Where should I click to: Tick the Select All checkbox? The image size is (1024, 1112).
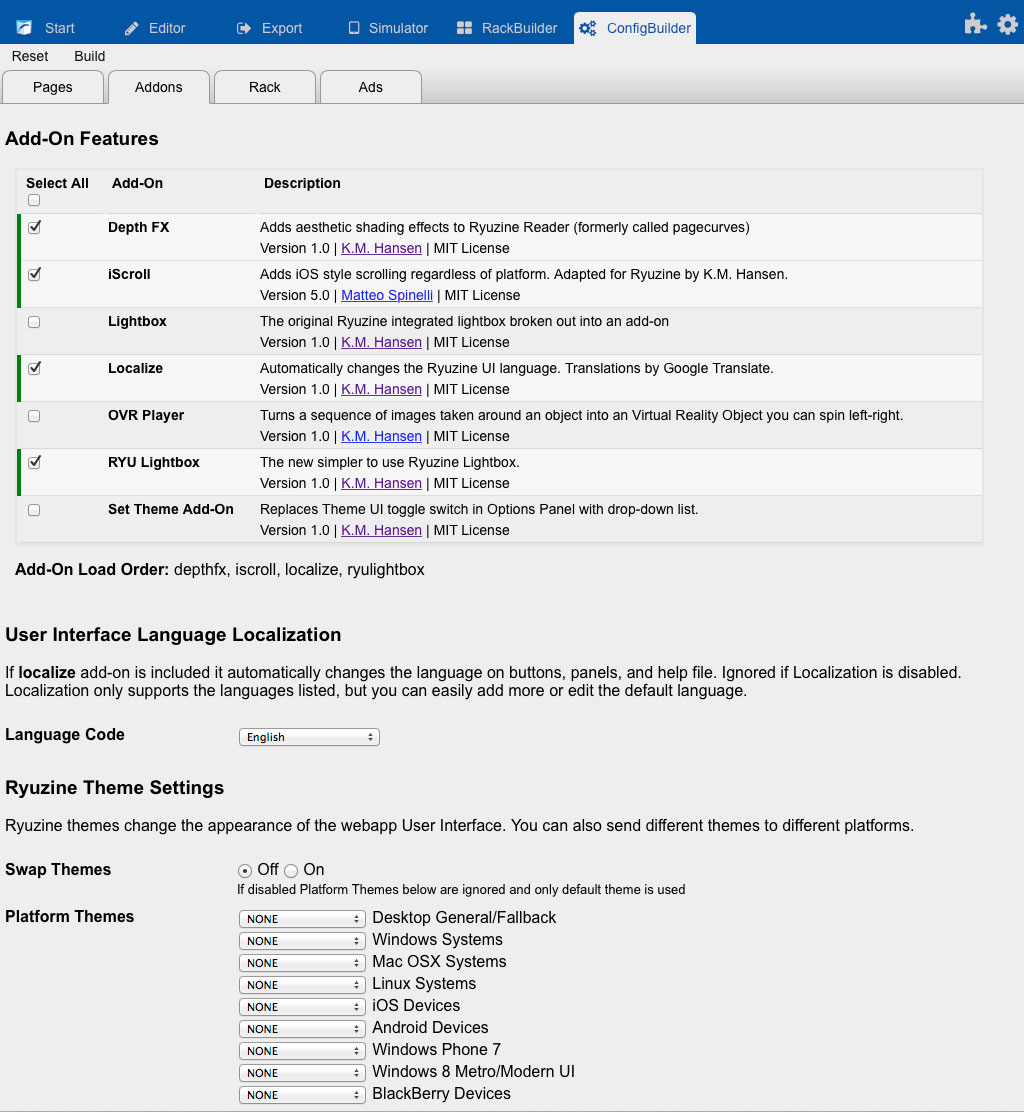coord(34,200)
